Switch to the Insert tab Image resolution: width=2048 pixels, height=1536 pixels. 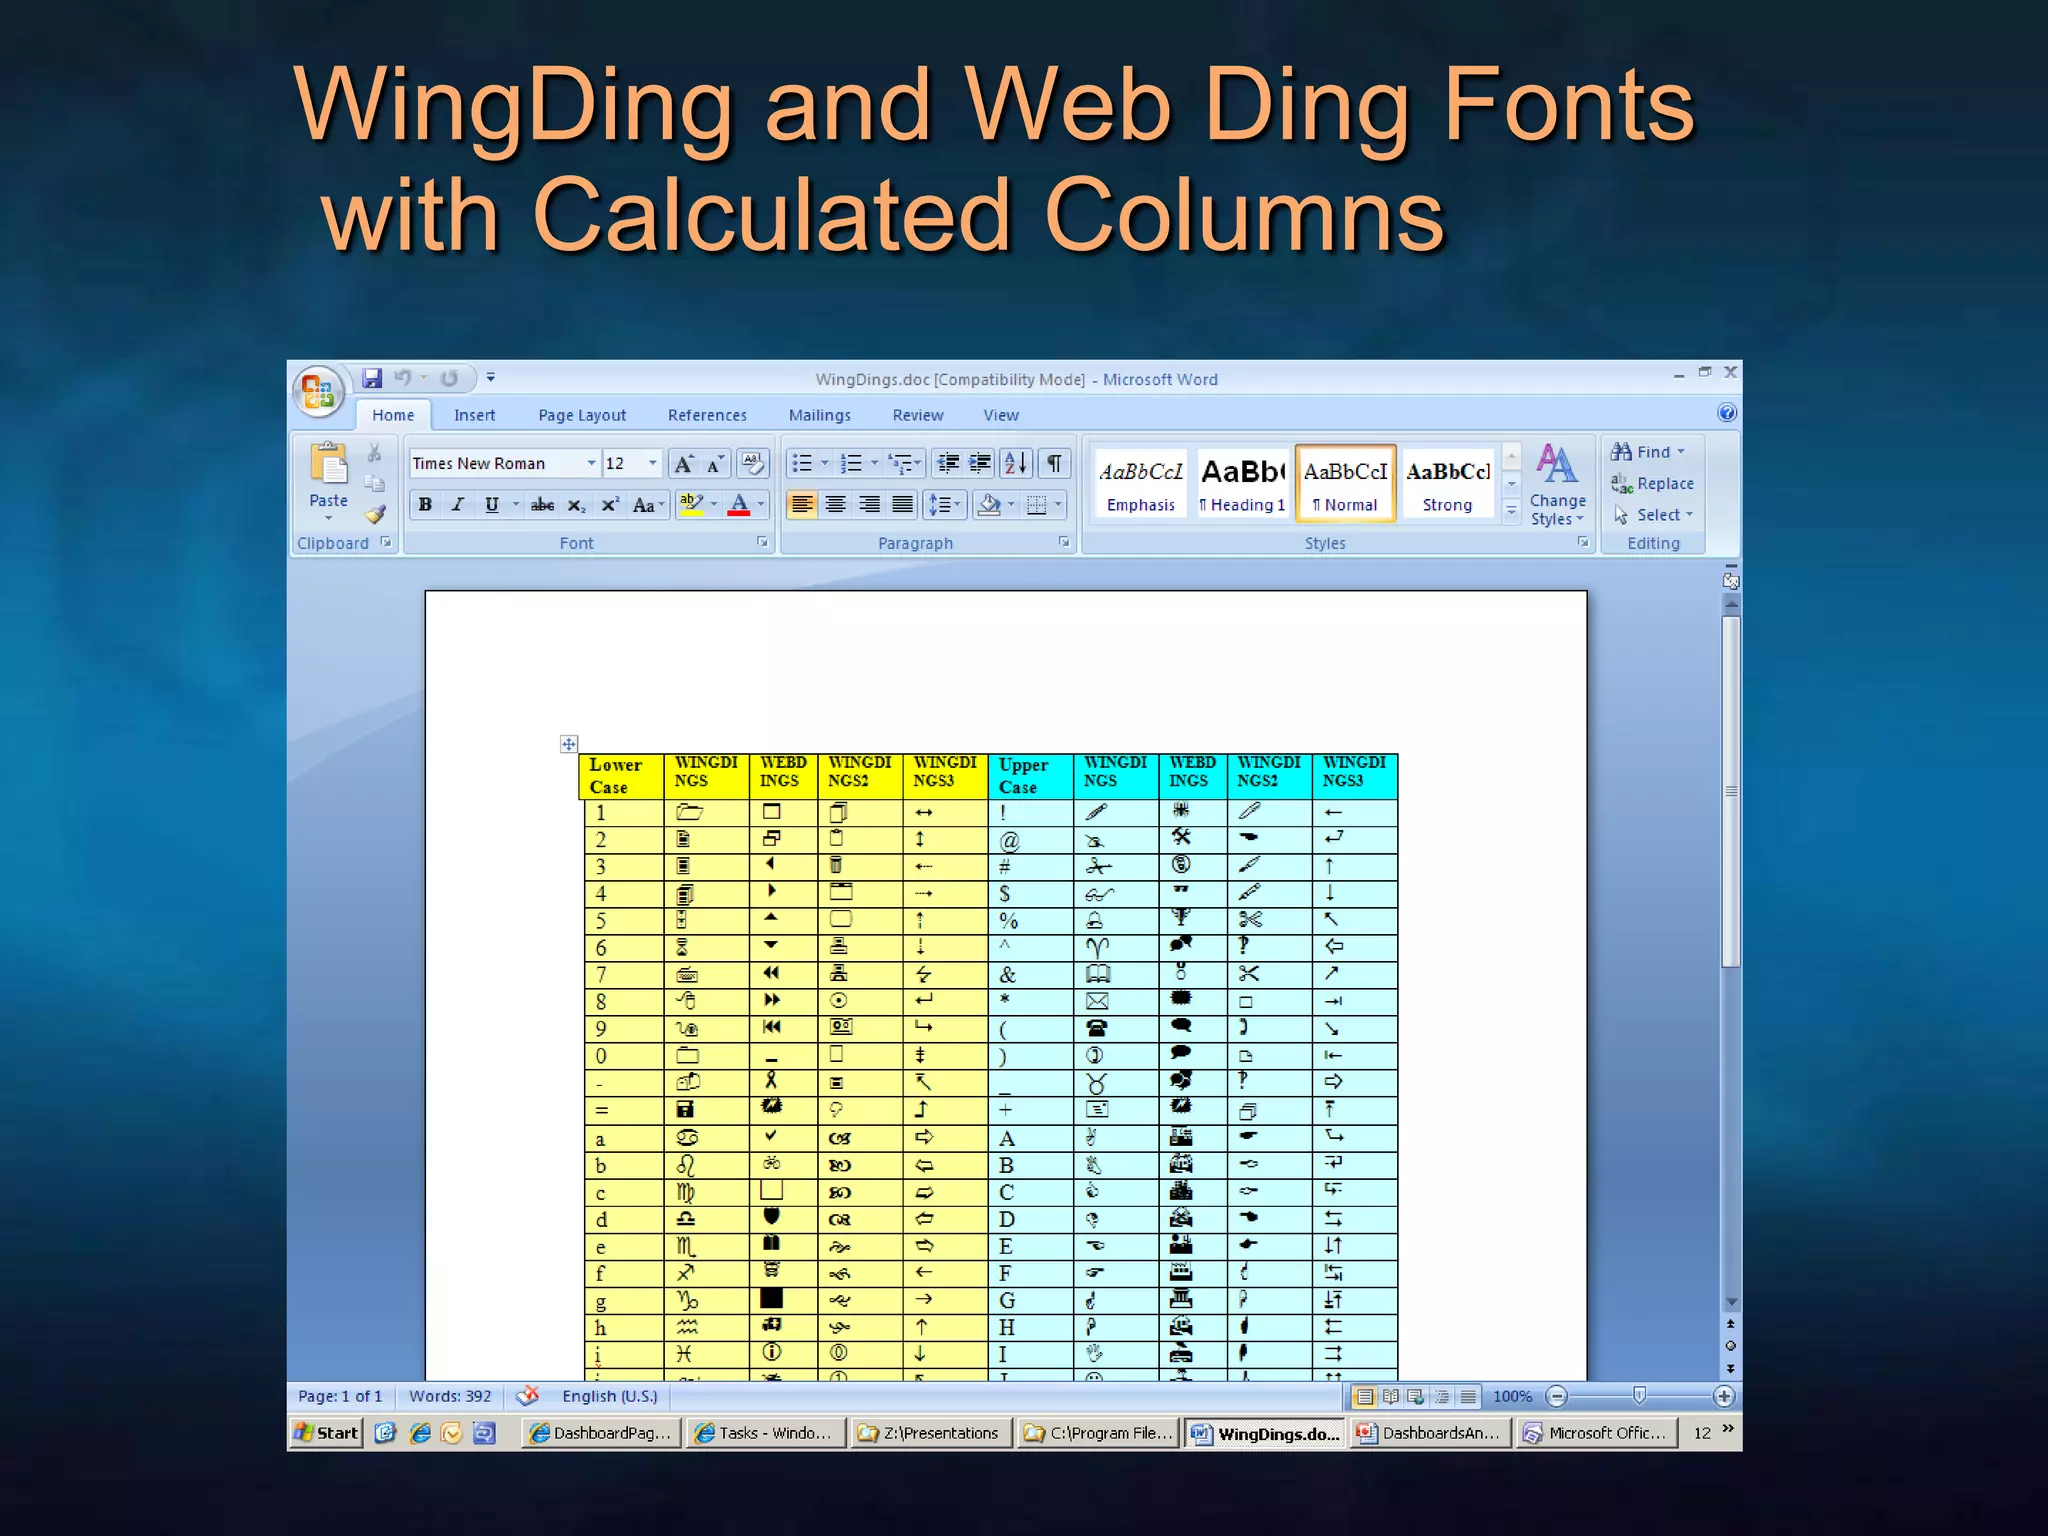474,415
